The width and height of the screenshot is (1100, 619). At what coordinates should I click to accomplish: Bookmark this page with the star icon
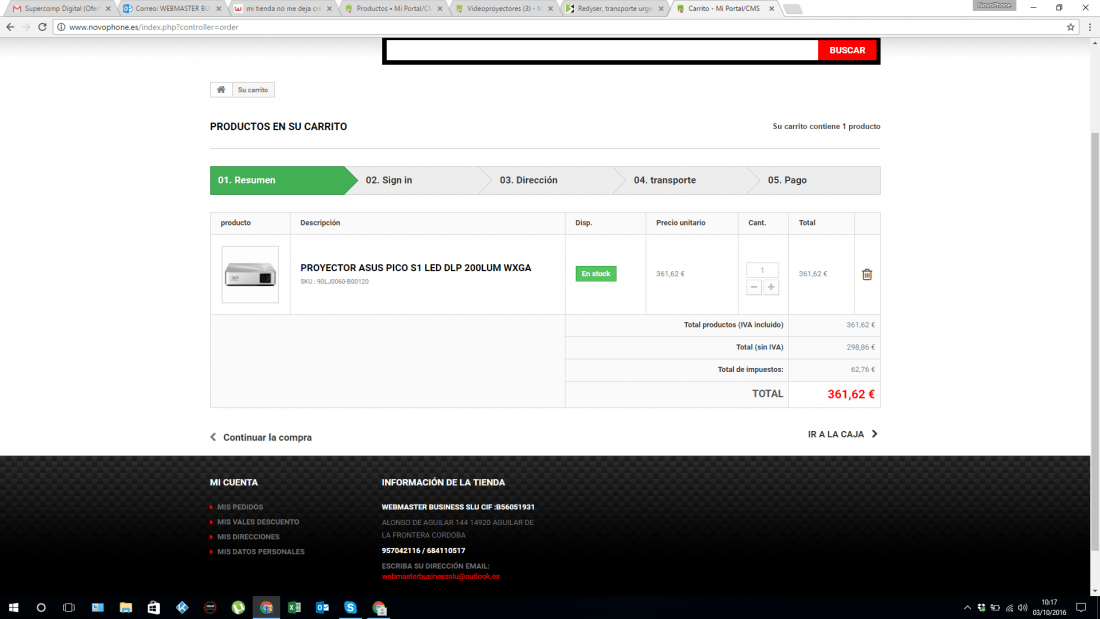coord(1071,27)
